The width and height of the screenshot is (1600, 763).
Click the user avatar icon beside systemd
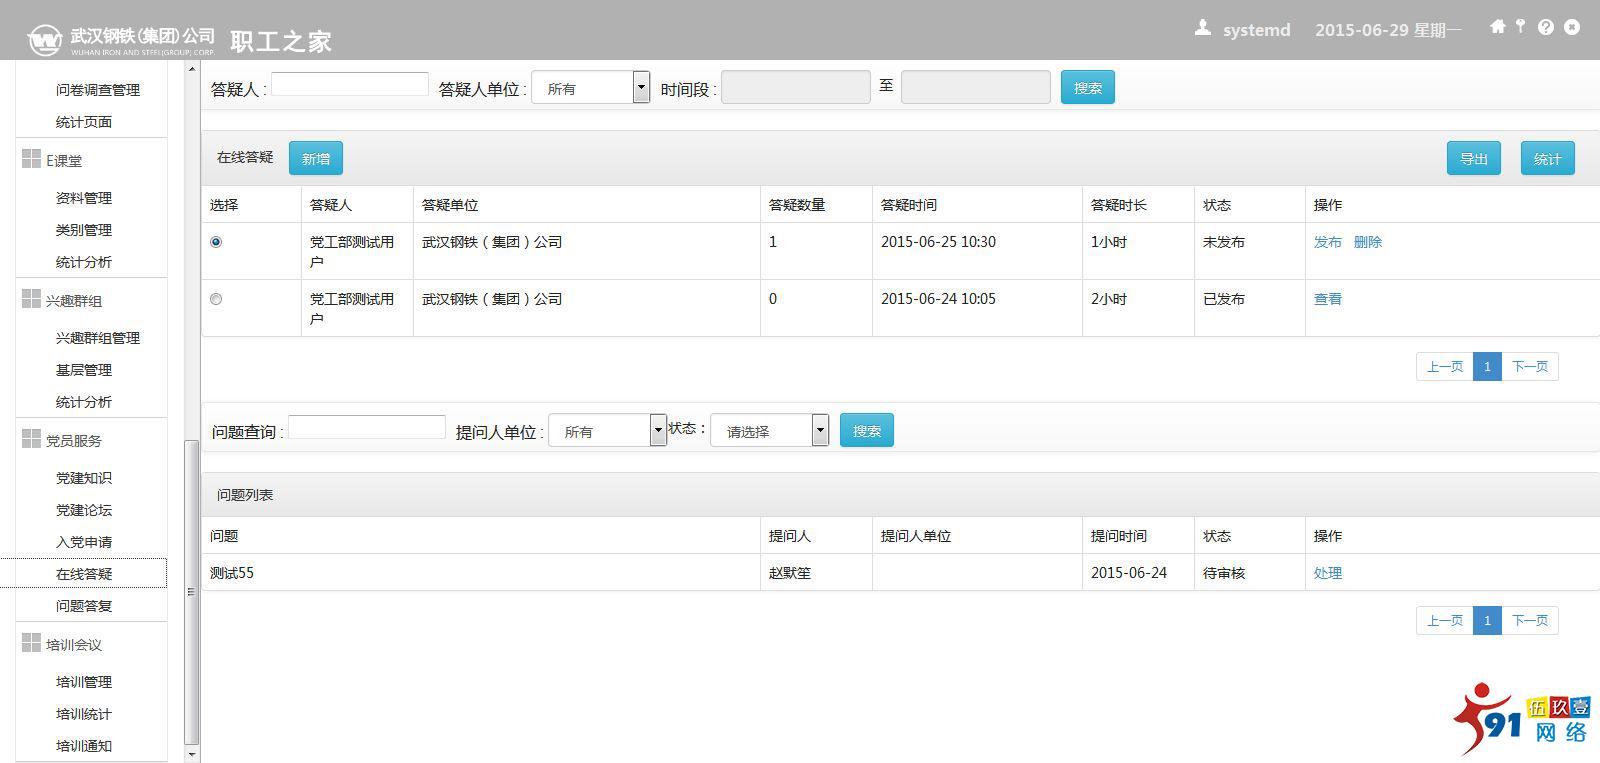click(x=1203, y=29)
